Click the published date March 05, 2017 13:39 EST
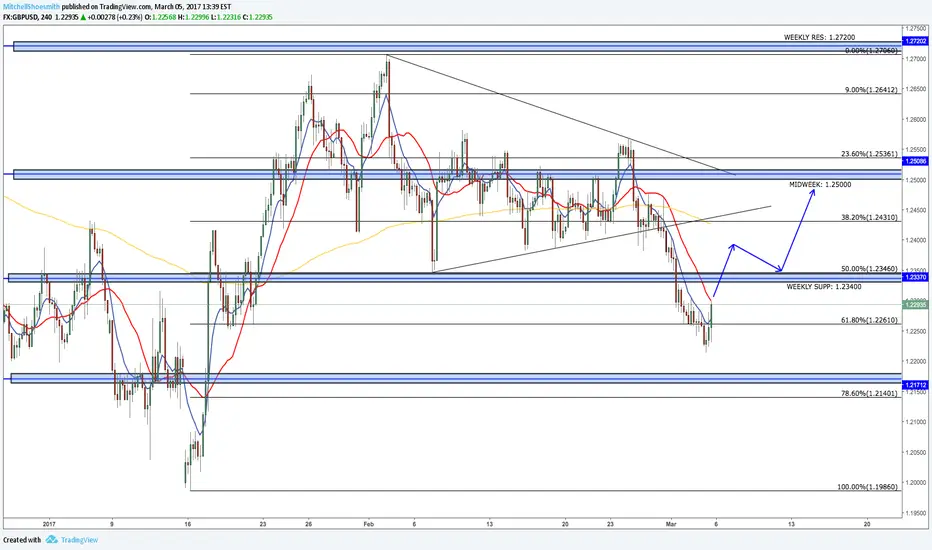 click(x=192, y=7)
